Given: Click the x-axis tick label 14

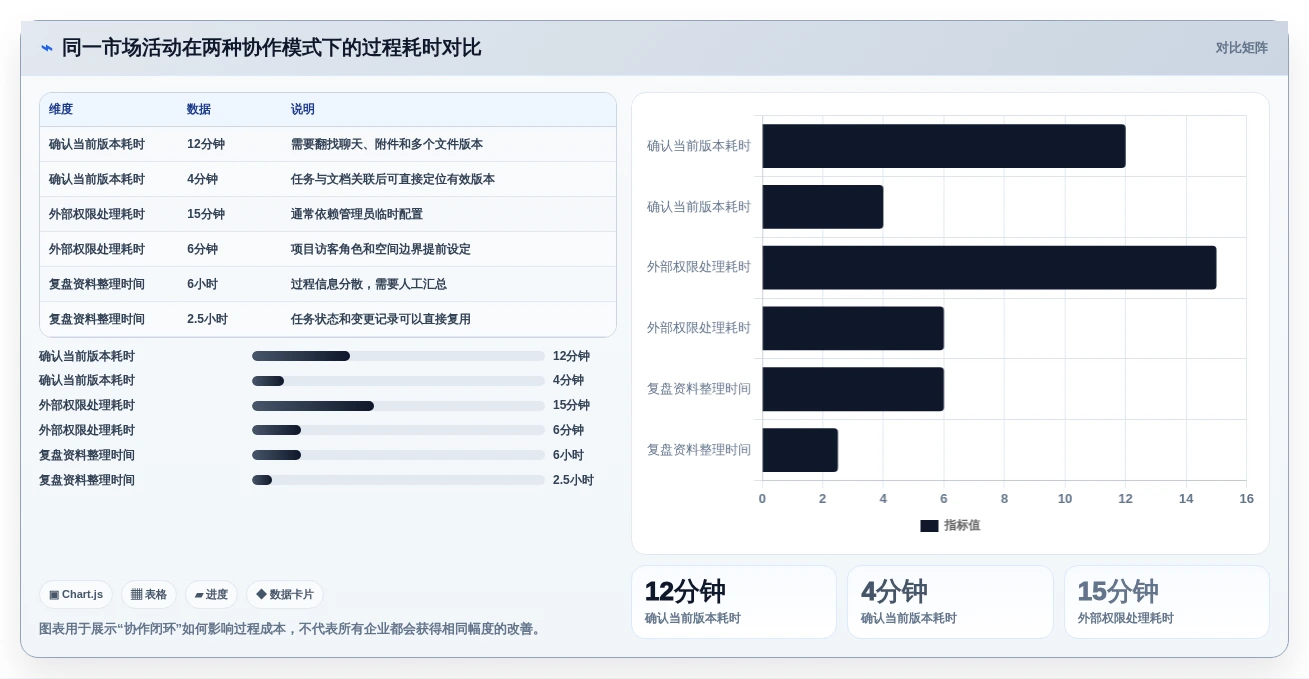Looking at the screenshot, I should pos(1186,499).
